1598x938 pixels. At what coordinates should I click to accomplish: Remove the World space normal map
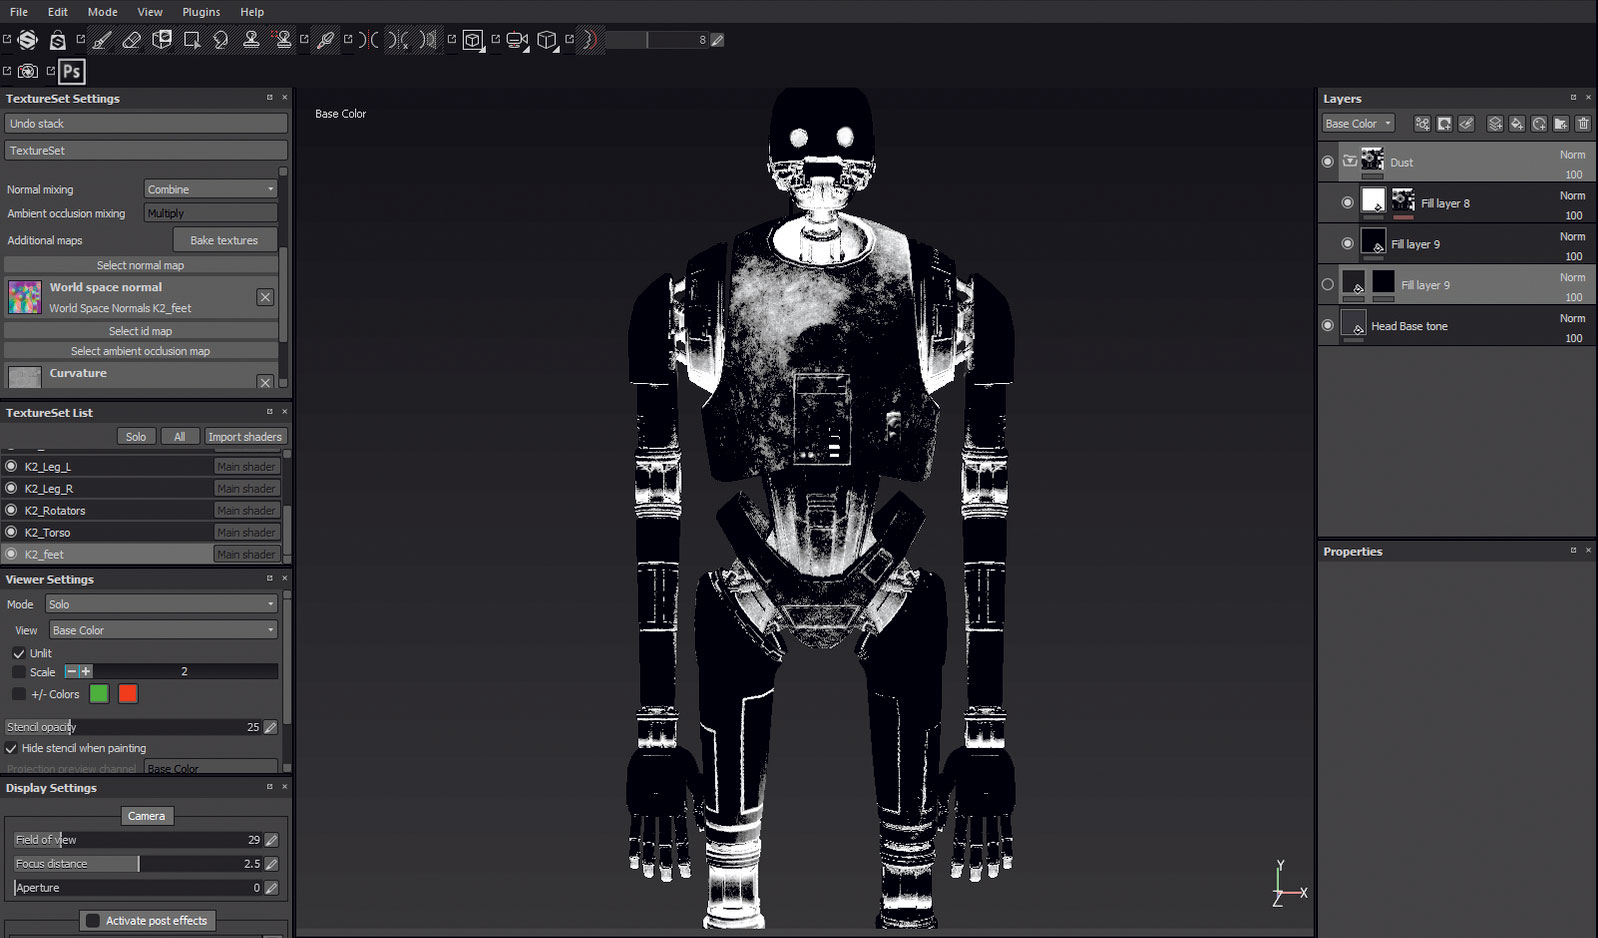[265, 297]
